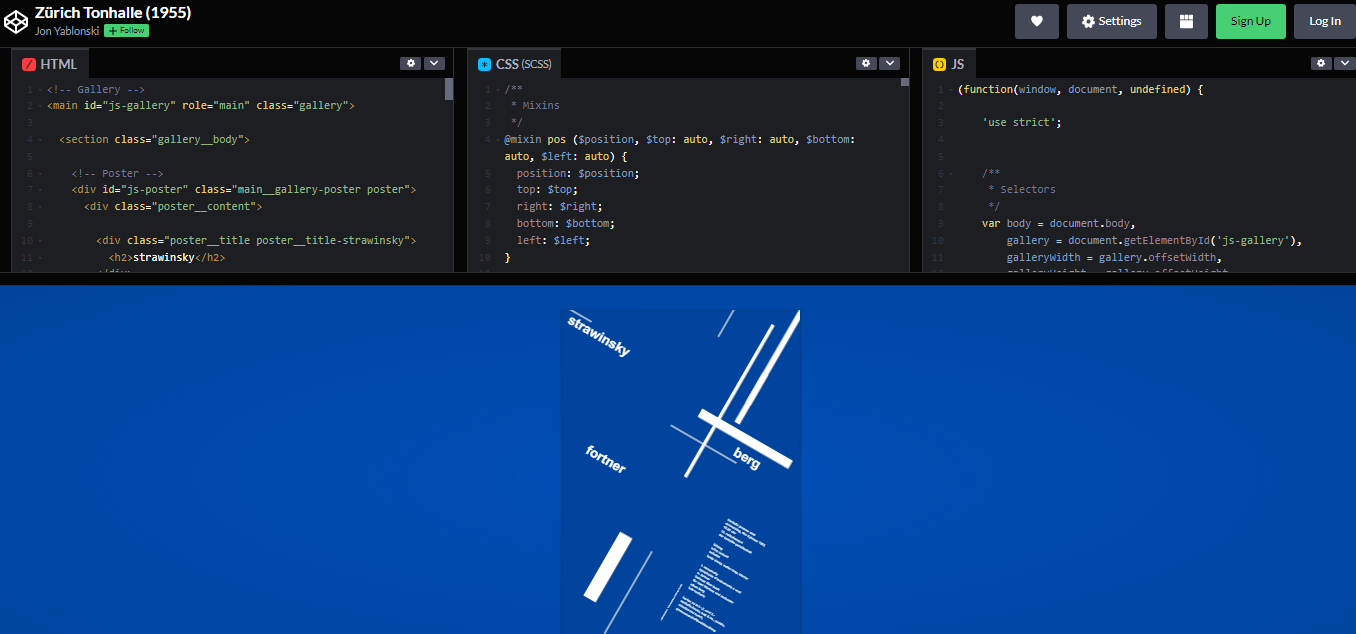Click 'right: $right;' CSS line

pyautogui.click(x=560, y=207)
